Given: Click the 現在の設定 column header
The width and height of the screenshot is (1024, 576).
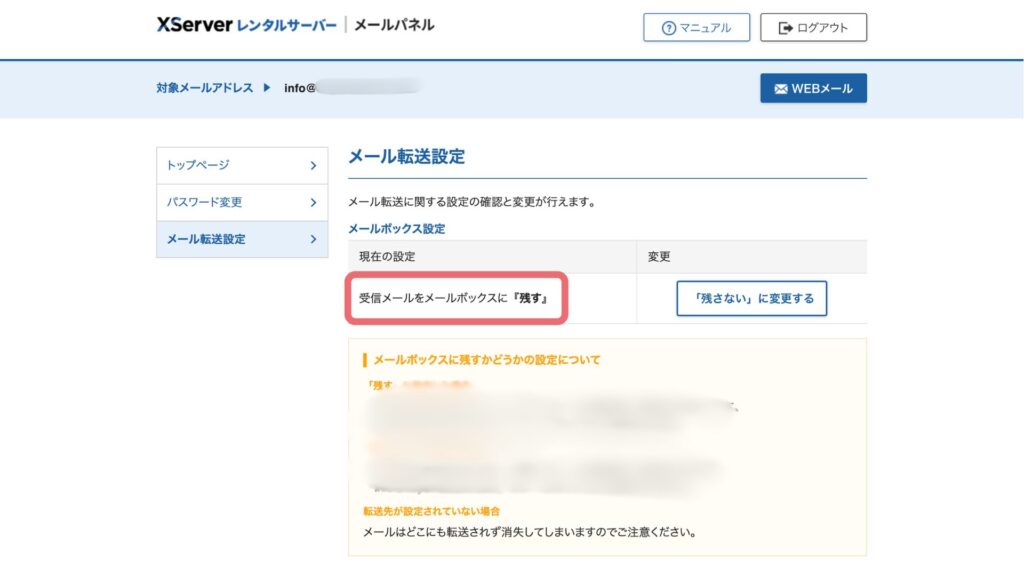Looking at the screenshot, I should coord(387,257).
